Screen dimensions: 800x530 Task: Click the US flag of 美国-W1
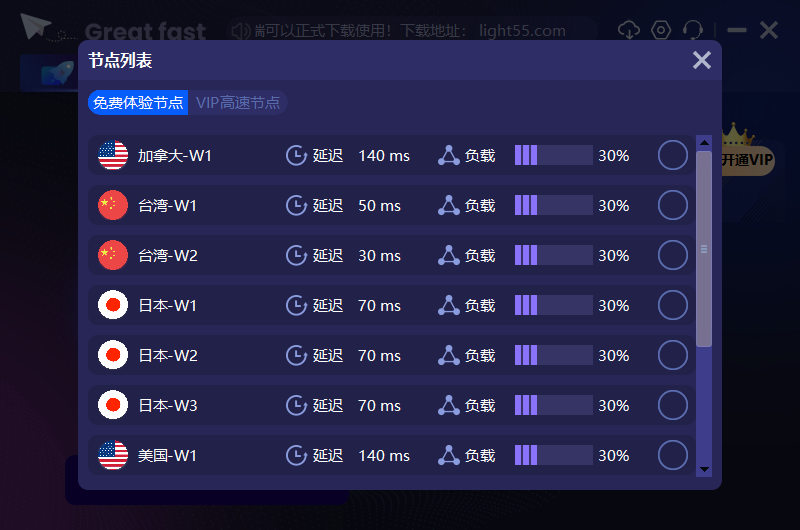click(x=113, y=455)
